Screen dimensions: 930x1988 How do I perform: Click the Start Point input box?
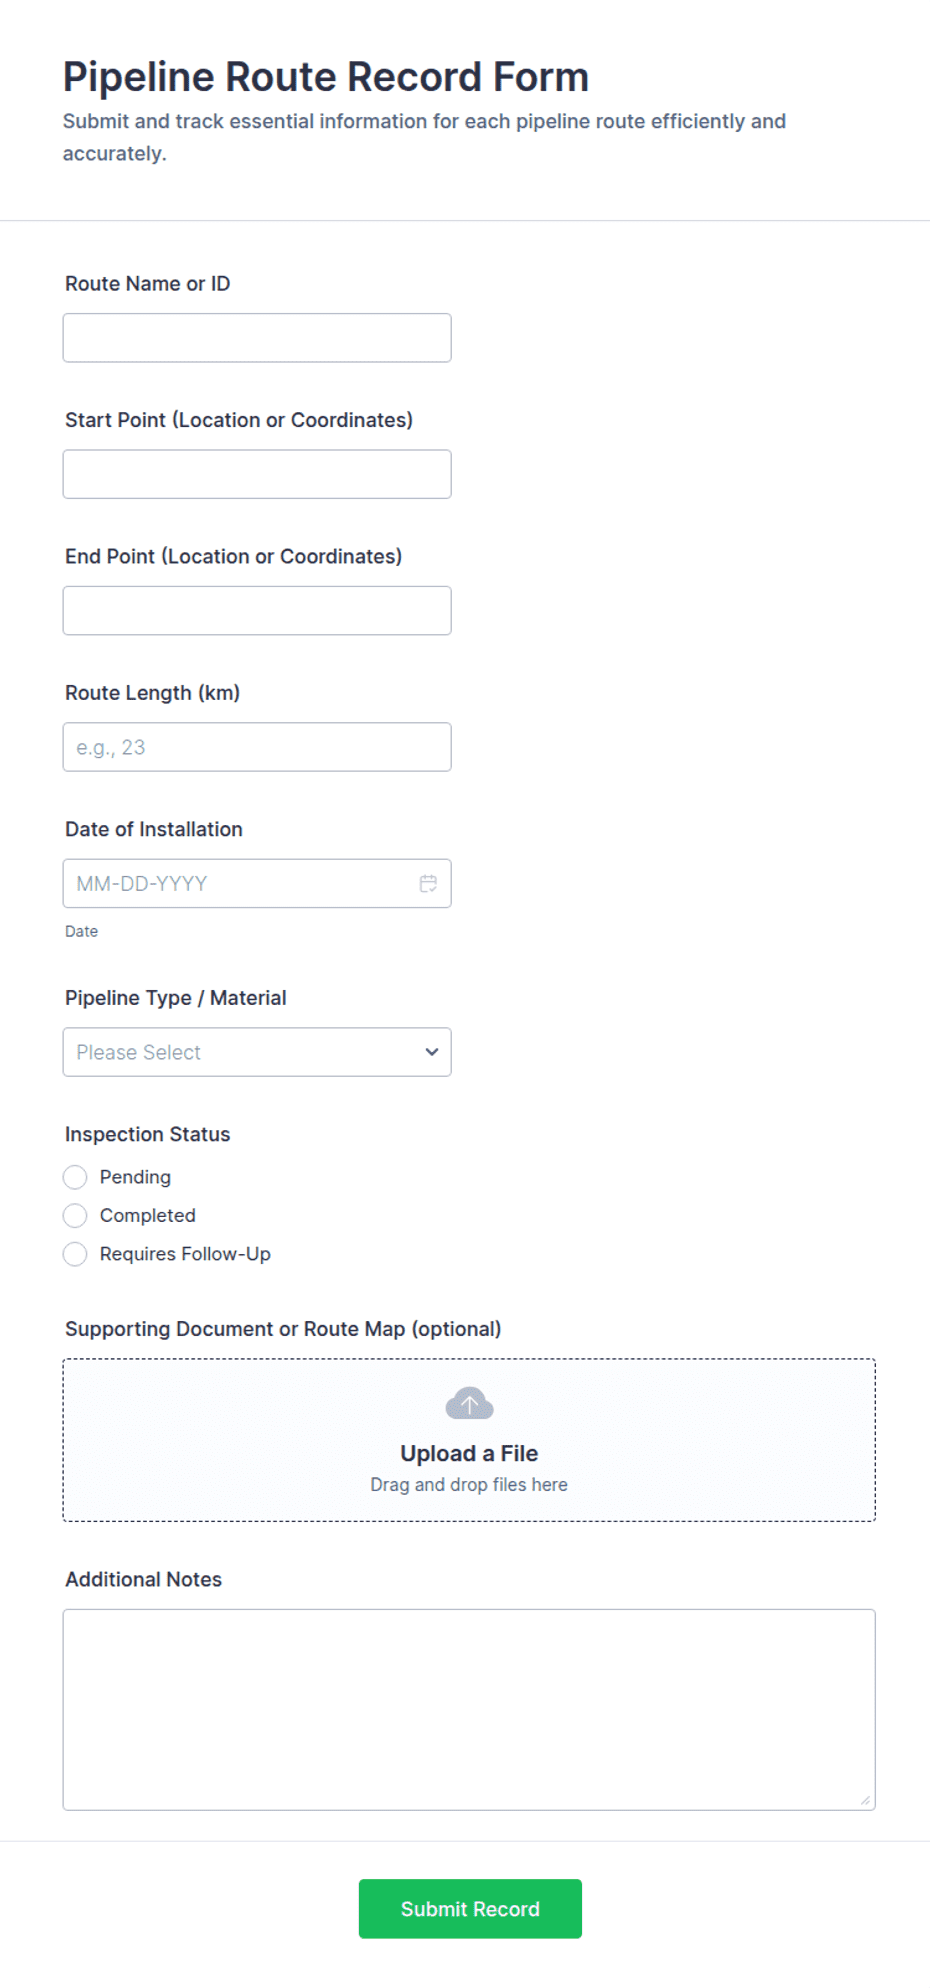257,474
